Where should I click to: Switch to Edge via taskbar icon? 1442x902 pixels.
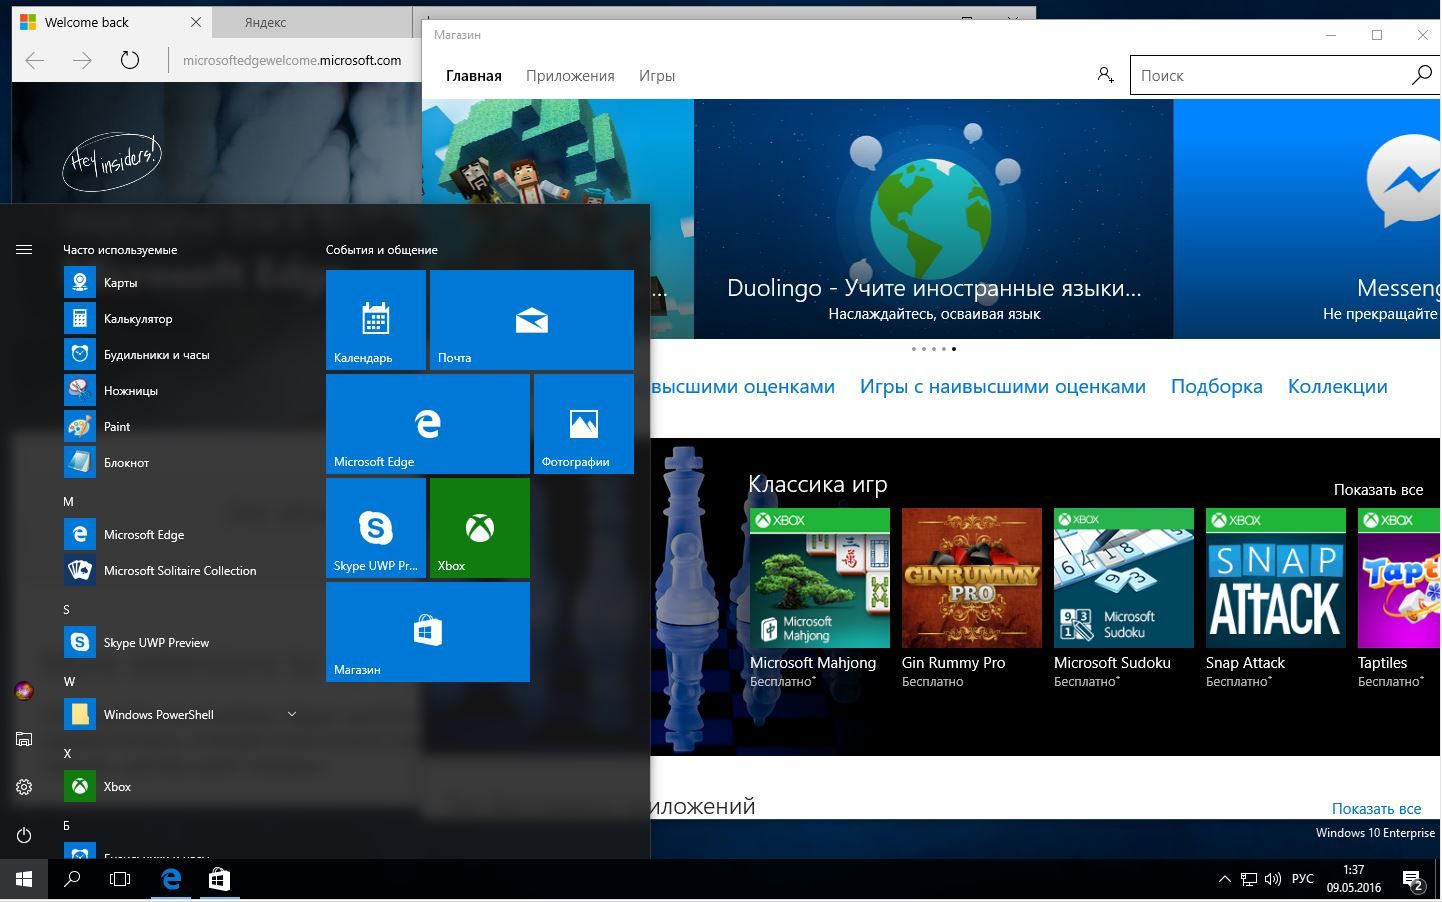[x=171, y=879]
